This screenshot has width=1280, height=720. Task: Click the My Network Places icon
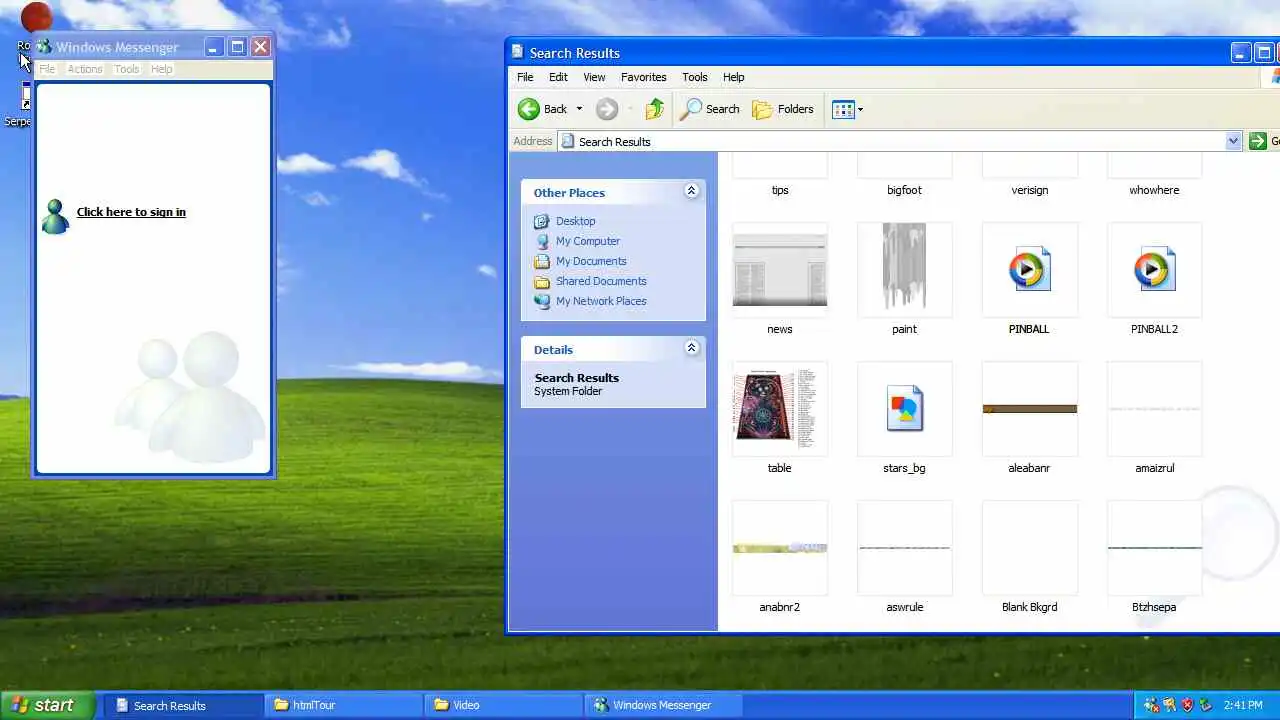tap(542, 301)
